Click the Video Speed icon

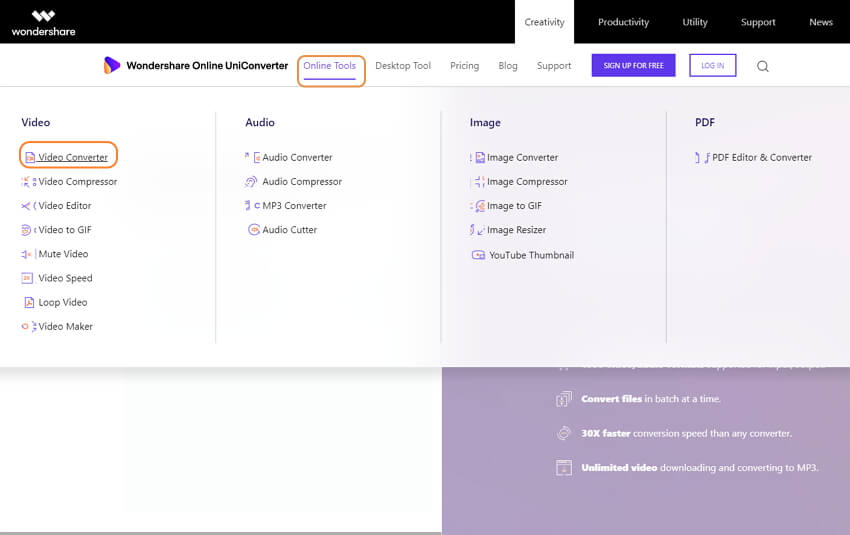(27, 278)
